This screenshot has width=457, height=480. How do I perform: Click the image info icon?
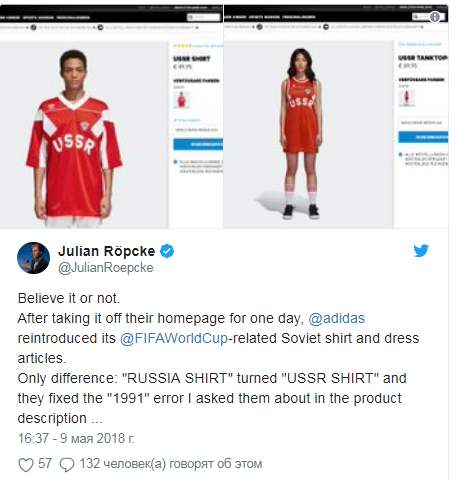click(435, 17)
